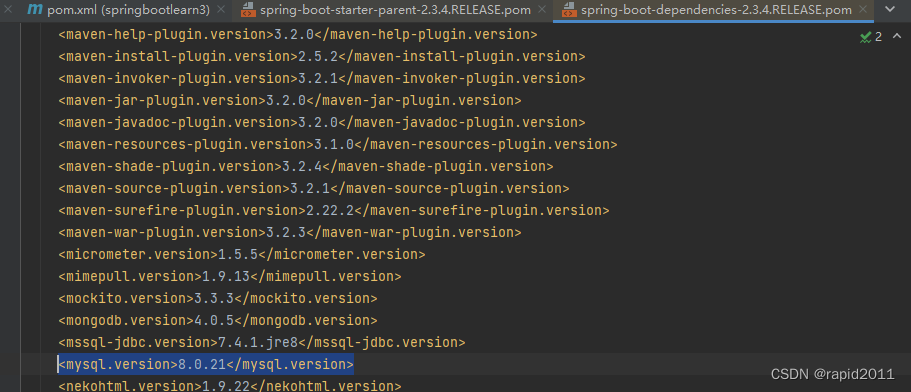Close the pom.xml (springbootlearn3) tab

click(x=221, y=10)
